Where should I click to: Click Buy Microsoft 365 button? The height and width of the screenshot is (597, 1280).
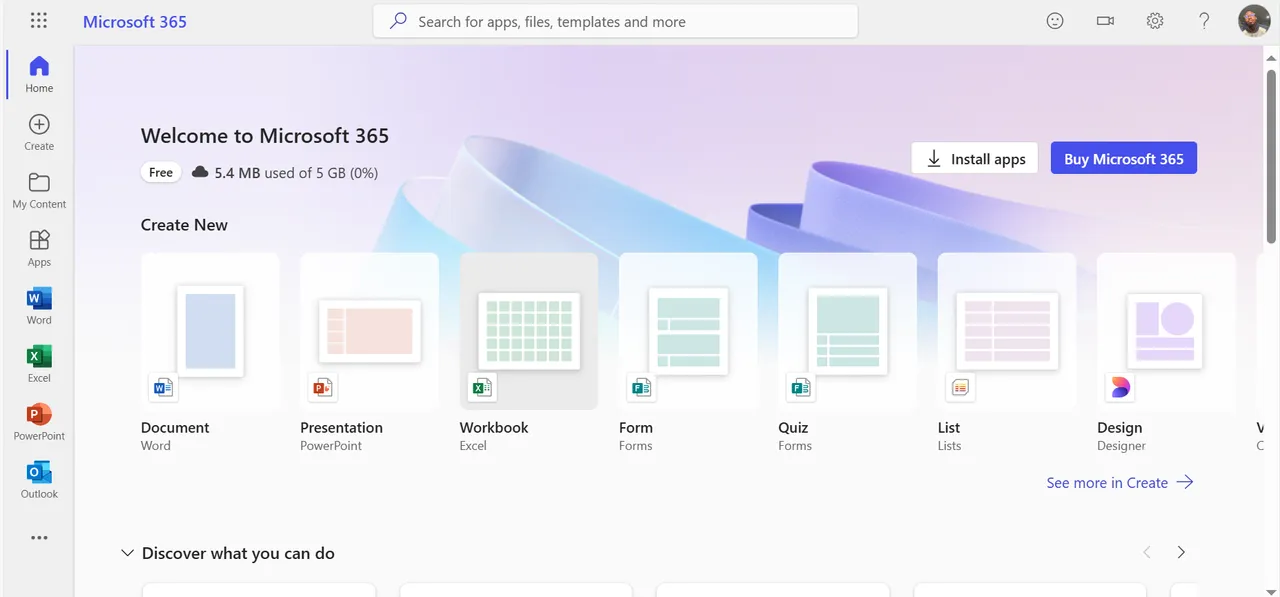[x=1124, y=158]
